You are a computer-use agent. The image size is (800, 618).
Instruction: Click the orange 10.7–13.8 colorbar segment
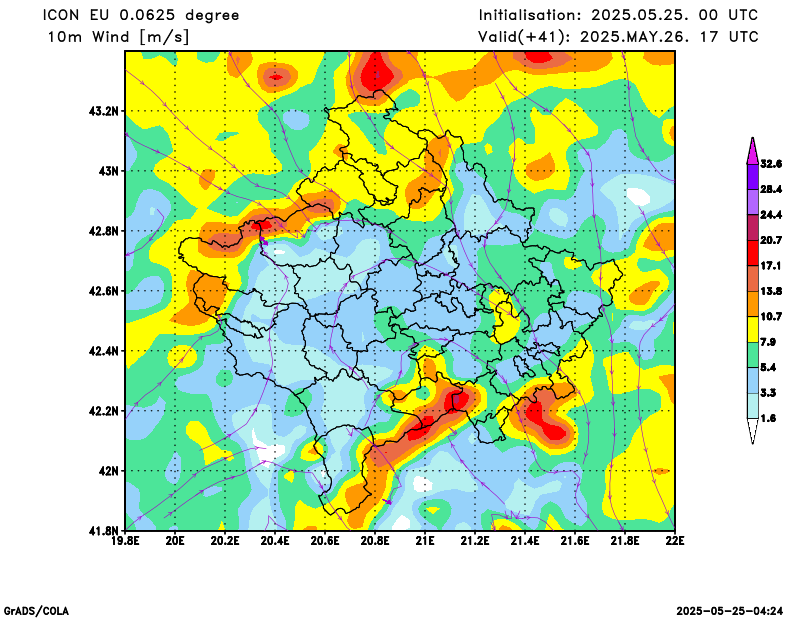coord(753,304)
